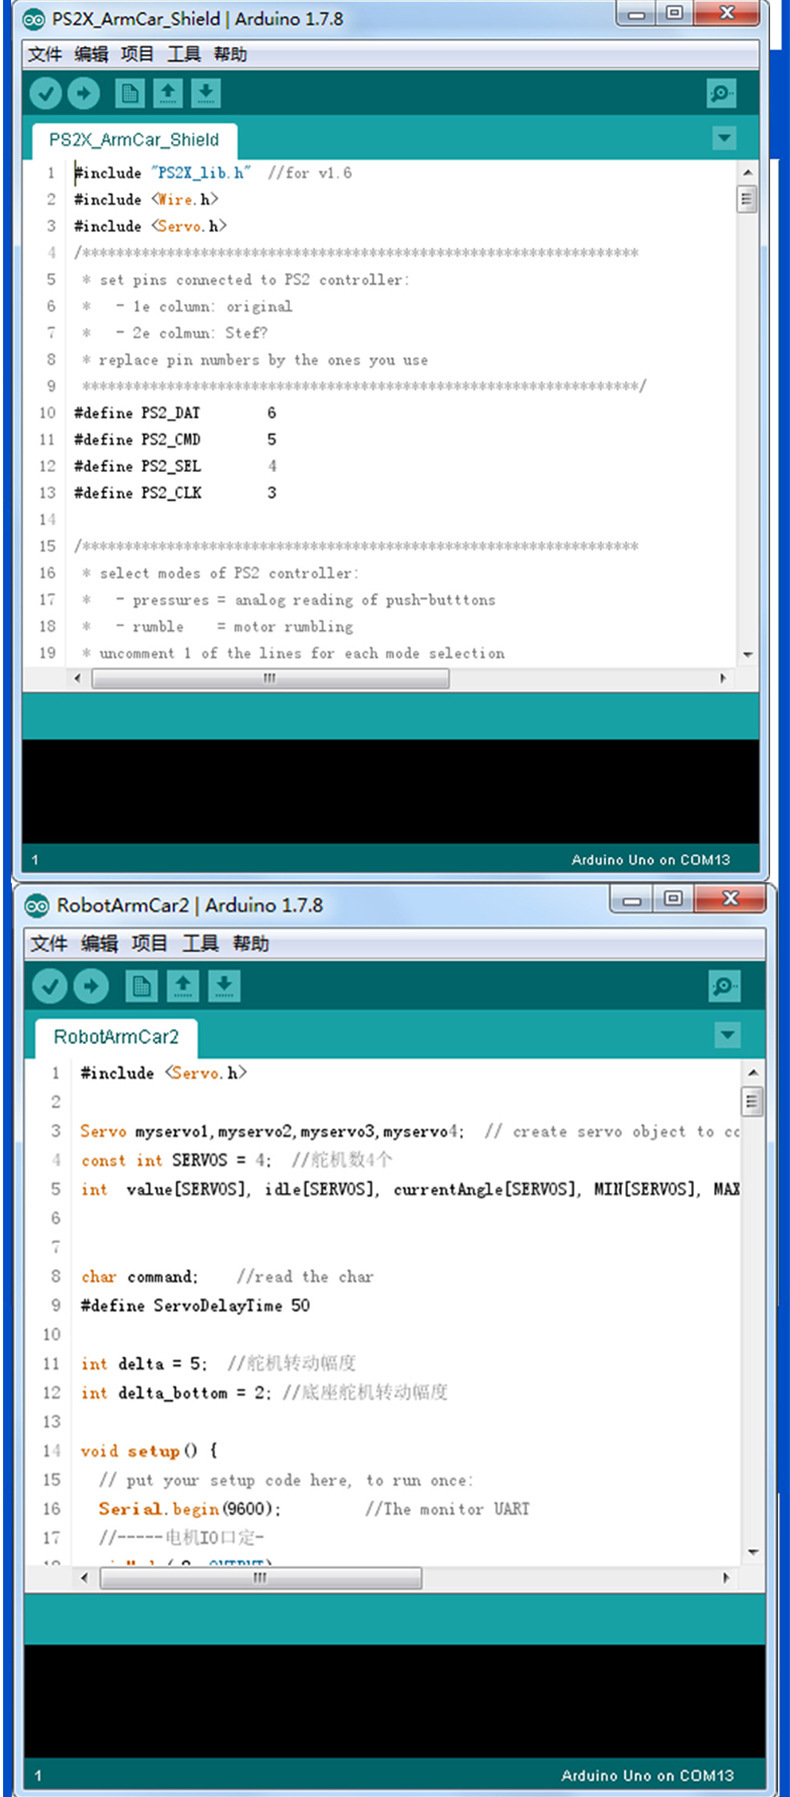The height and width of the screenshot is (1797, 790).
Task: Open Serial Monitor in PS2X_ArmCar_Shield window
Action: 721,93
